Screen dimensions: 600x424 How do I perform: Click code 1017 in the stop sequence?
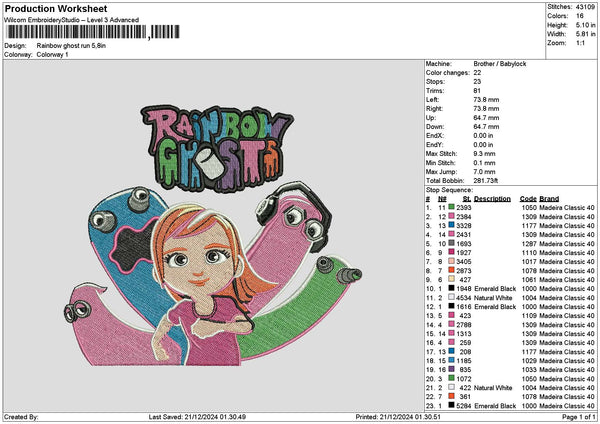pyautogui.click(x=529, y=261)
